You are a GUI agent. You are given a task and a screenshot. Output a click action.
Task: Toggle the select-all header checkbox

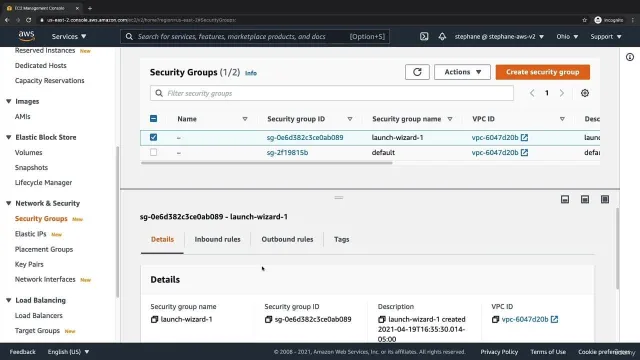[153, 119]
